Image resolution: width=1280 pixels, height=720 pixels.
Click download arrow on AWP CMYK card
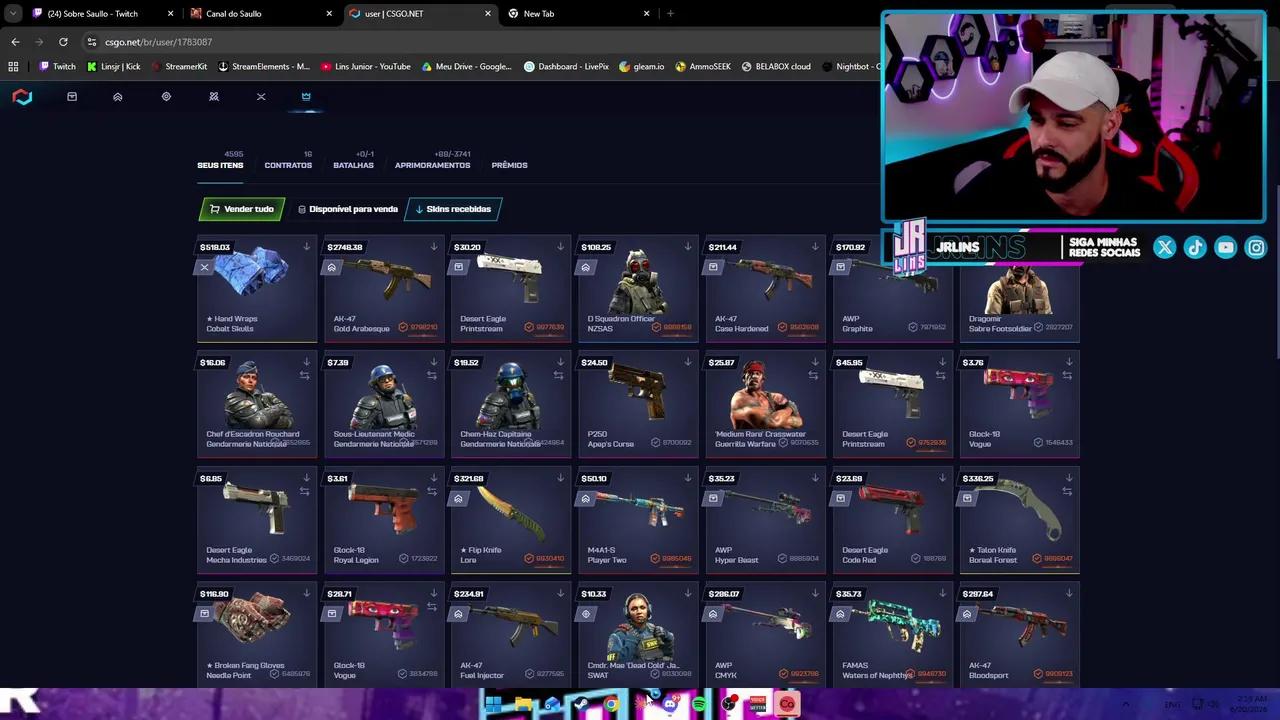click(815, 593)
